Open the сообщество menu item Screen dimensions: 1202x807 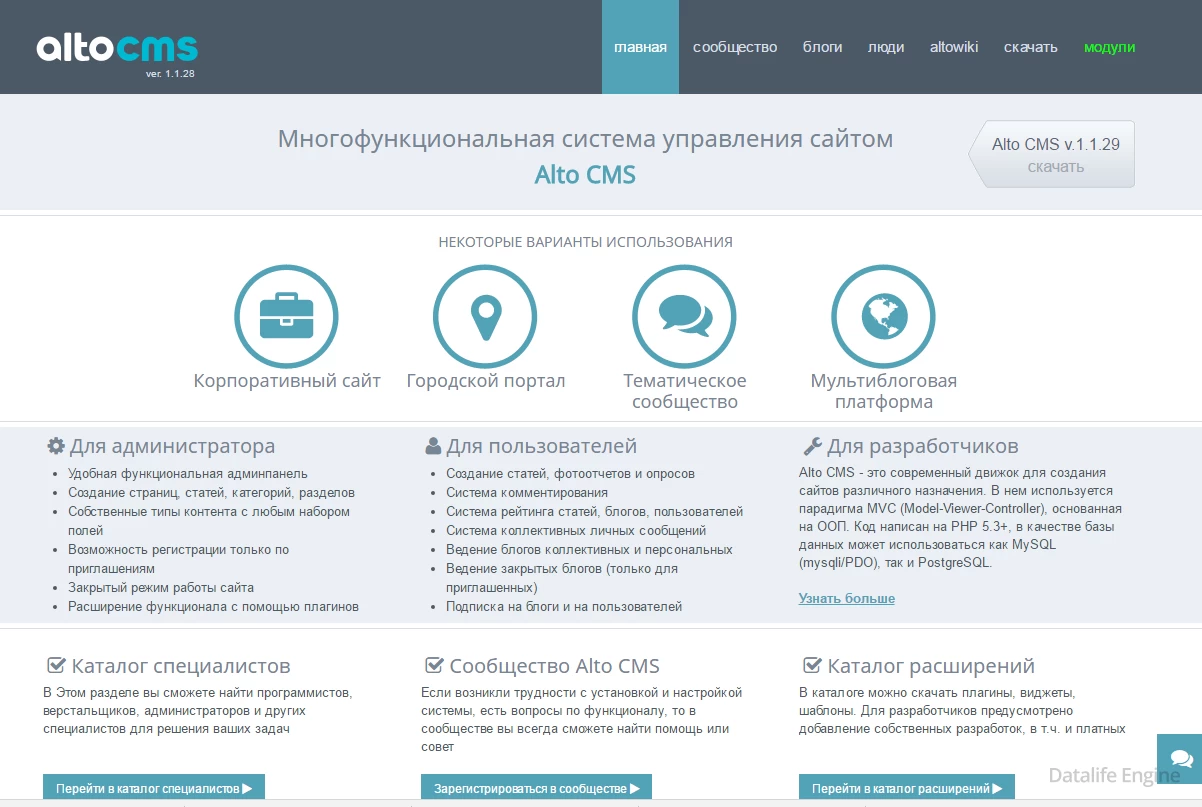pos(735,47)
